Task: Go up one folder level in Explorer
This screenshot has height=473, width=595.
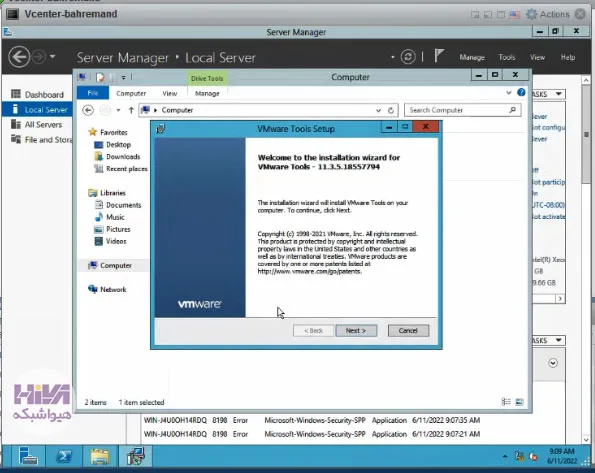Action: [131, 110]
